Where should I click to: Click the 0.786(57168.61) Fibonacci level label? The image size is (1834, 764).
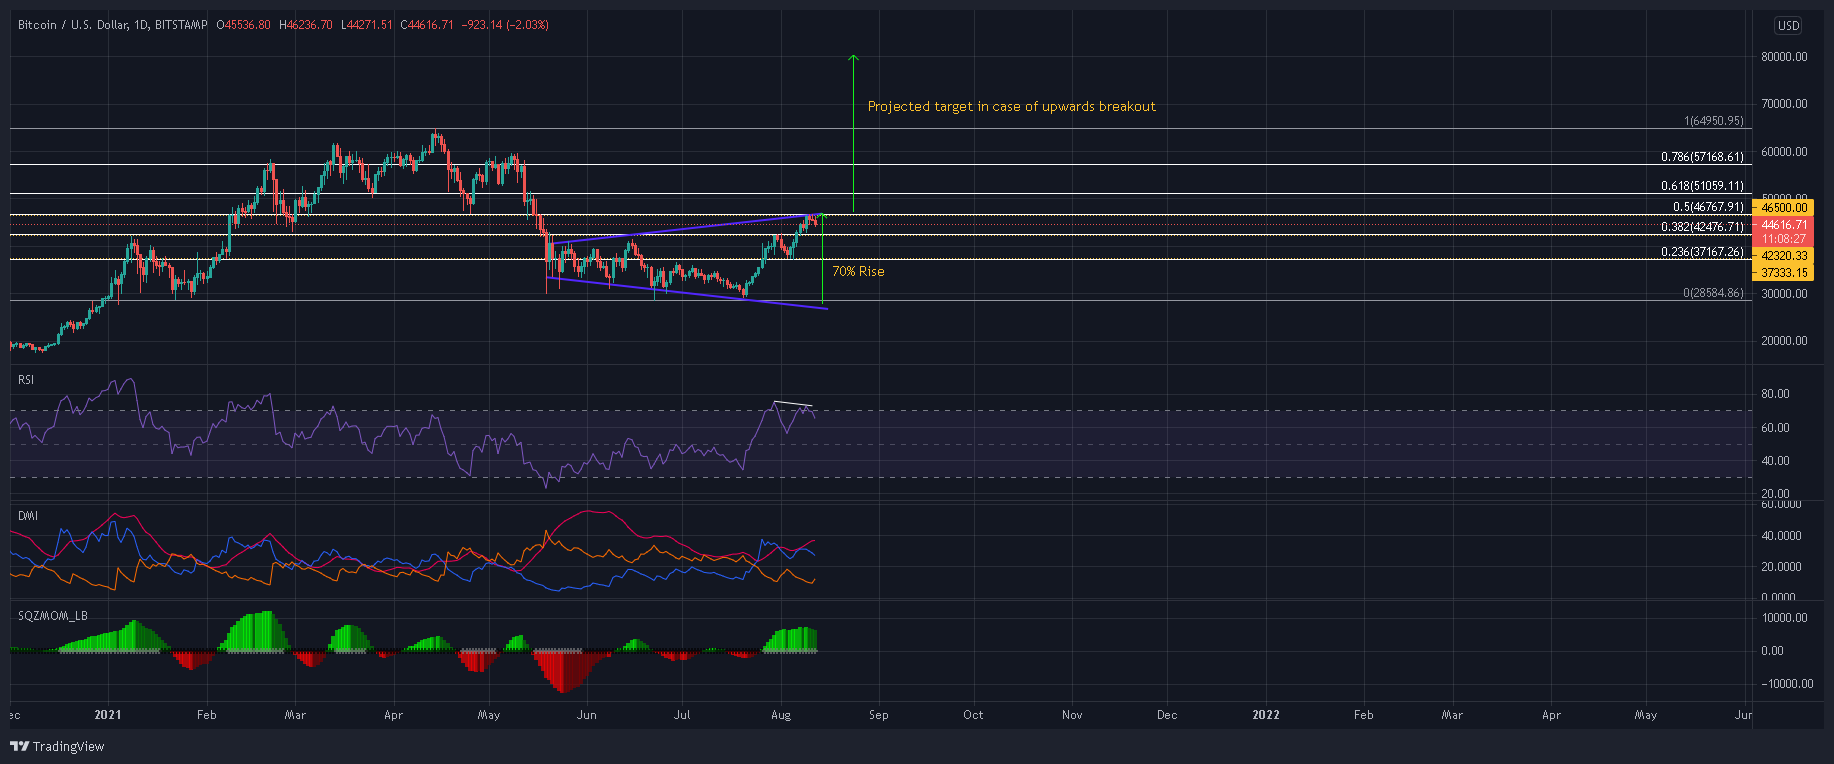(1702, 157)
